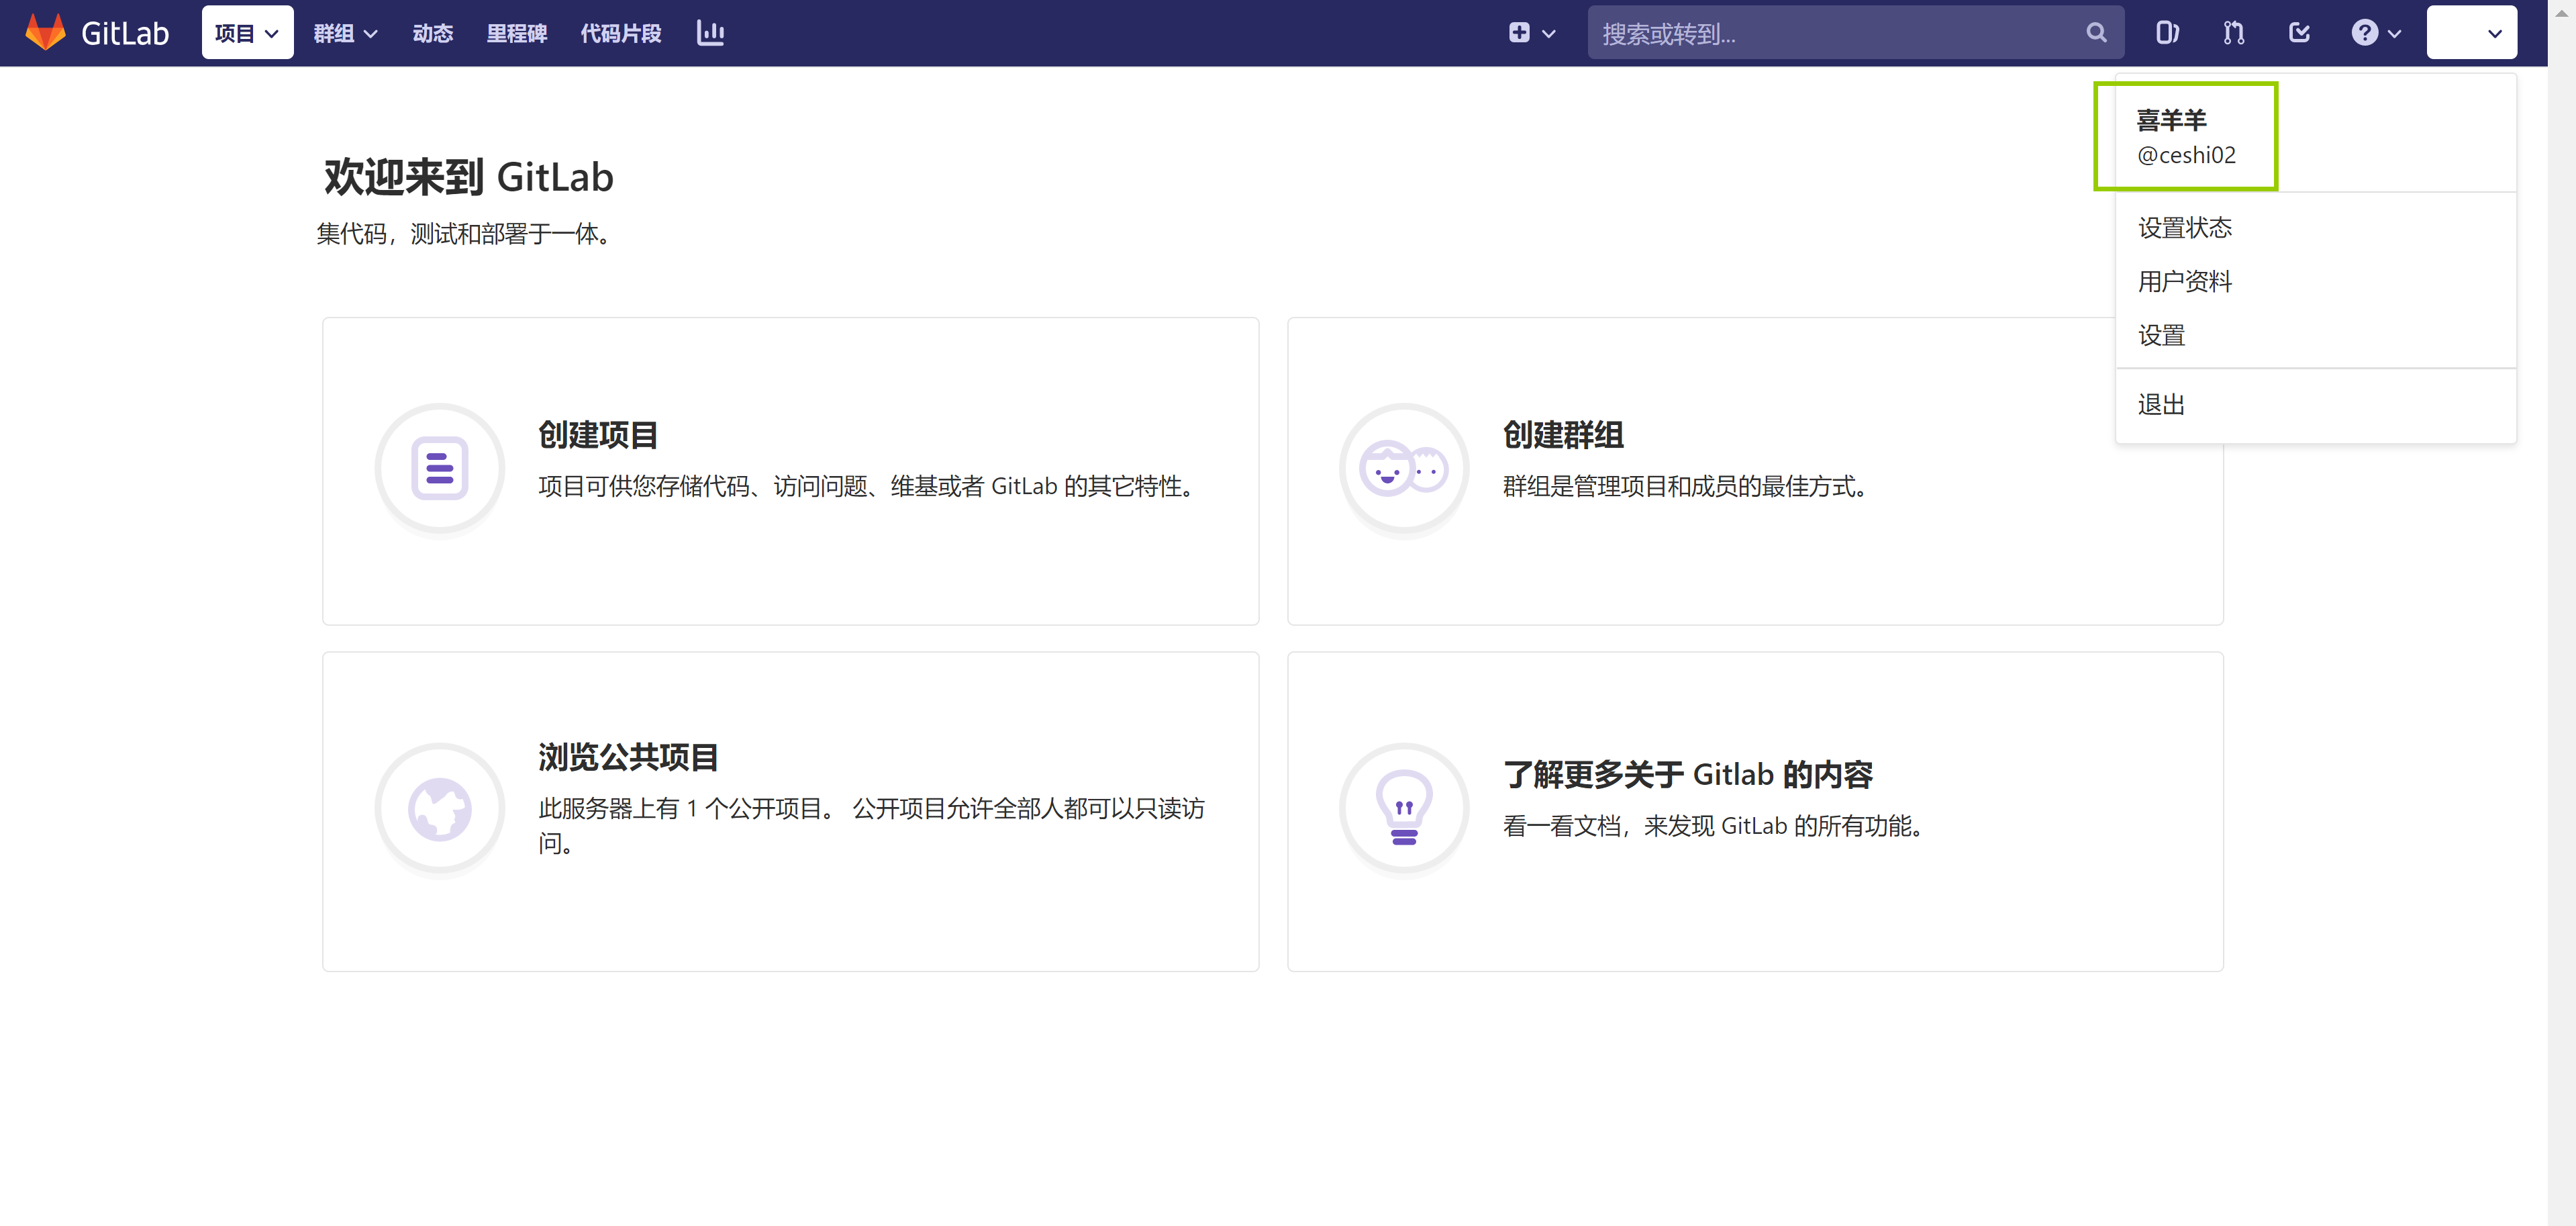
Task: Expand the 群组 menu
Action: (345, 33)
